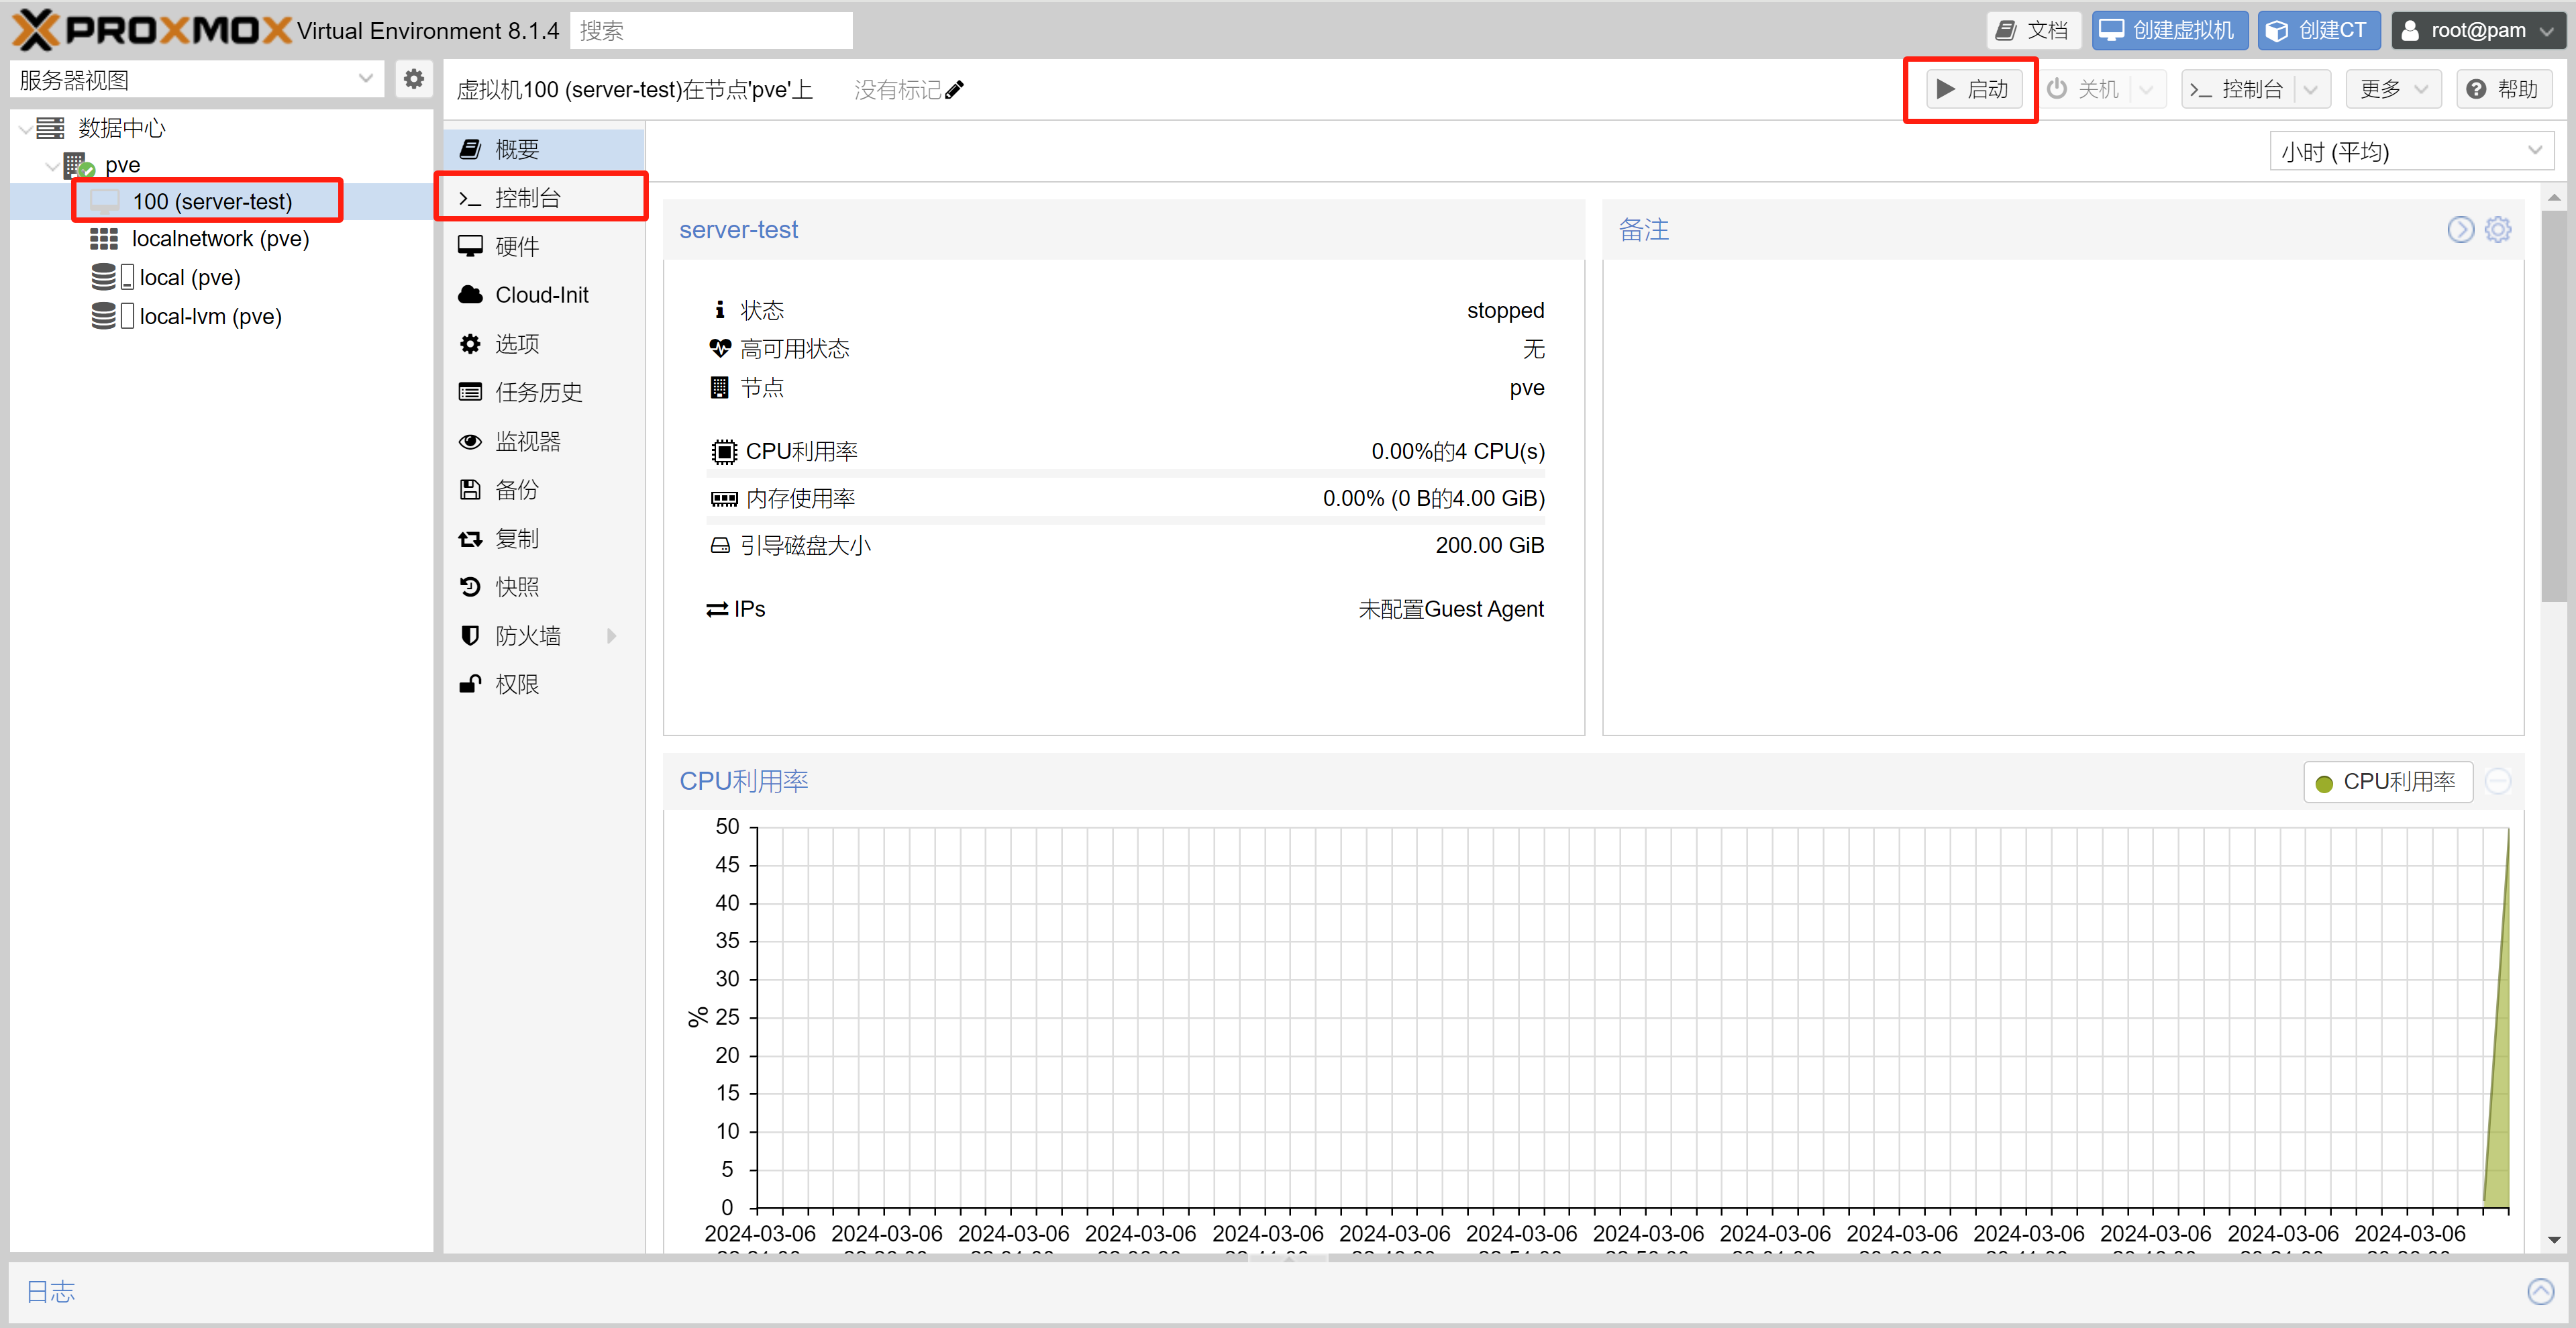Open the 复制 replication tab
This screenshot has height=1328, width=2576.
point(544,538)
